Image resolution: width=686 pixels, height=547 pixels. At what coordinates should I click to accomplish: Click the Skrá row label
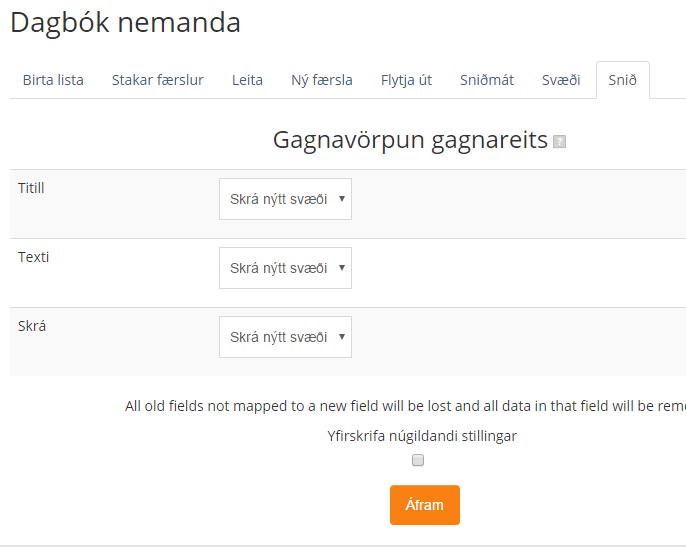[32, 326]
